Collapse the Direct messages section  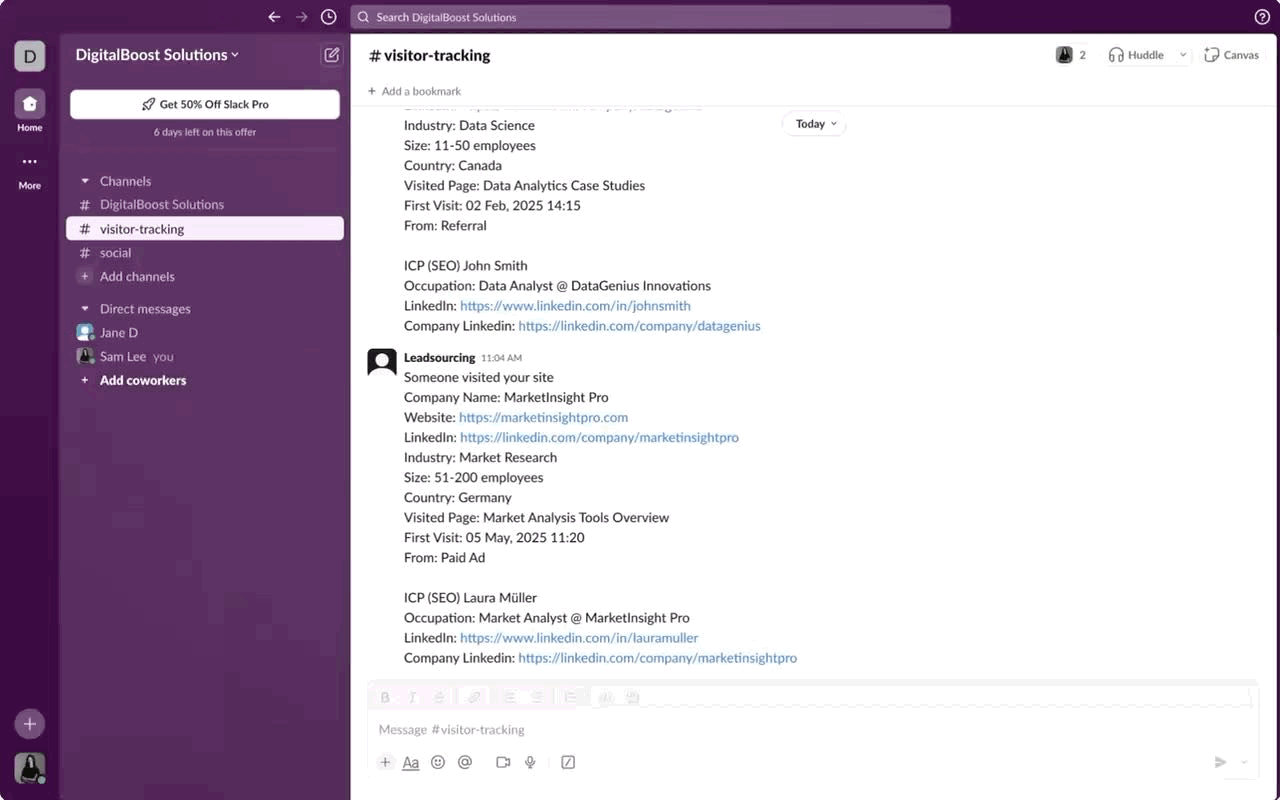pos(85,309)
